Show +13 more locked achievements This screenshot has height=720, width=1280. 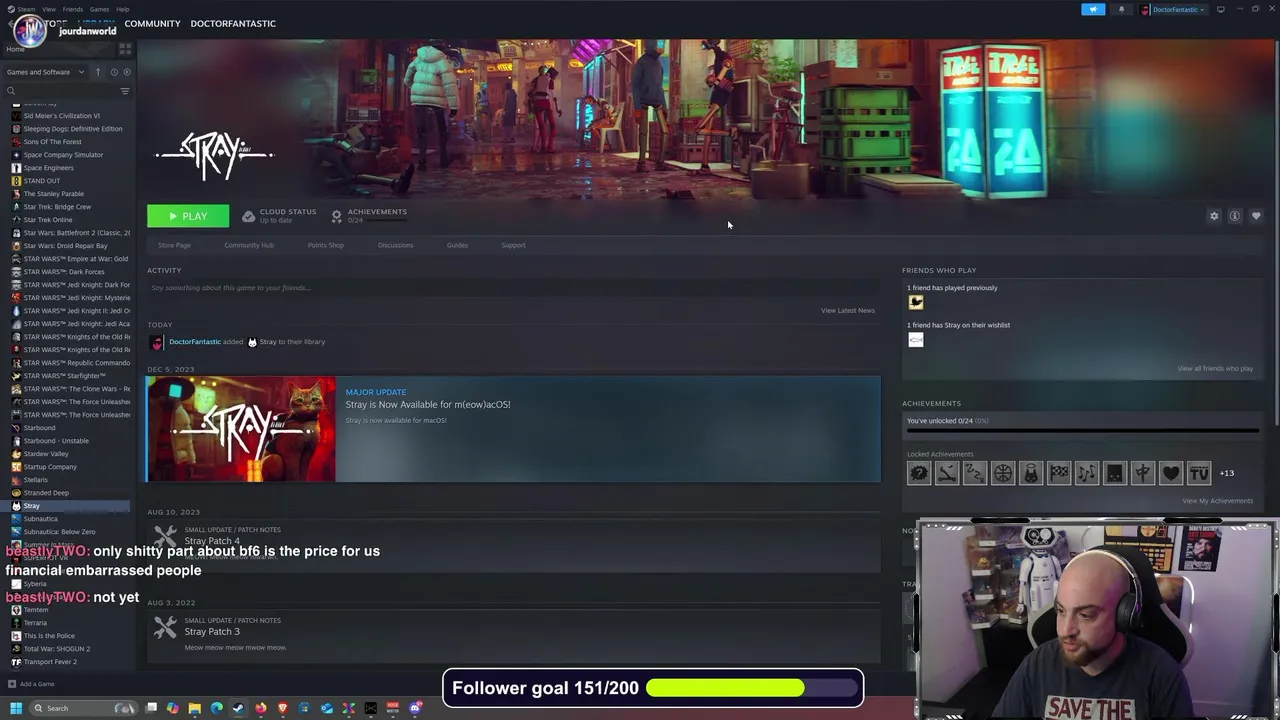click(x=1226, y=473)
